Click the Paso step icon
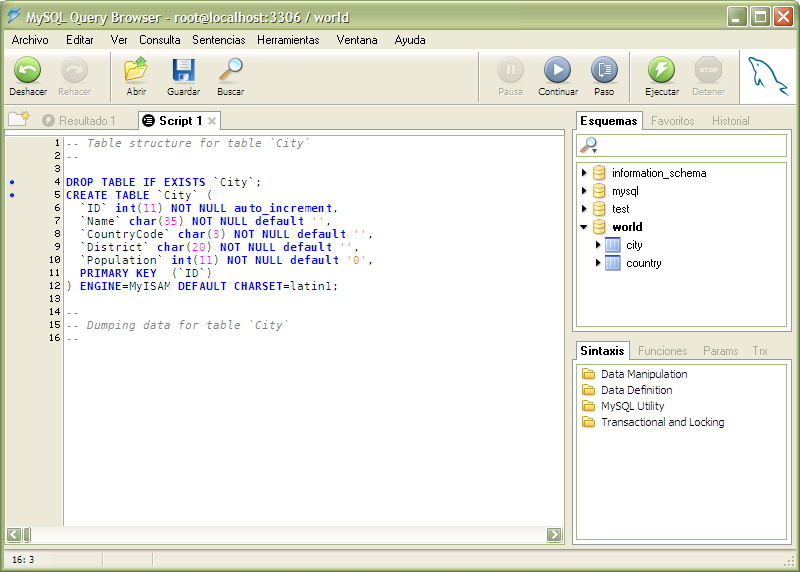 point(604,70)
